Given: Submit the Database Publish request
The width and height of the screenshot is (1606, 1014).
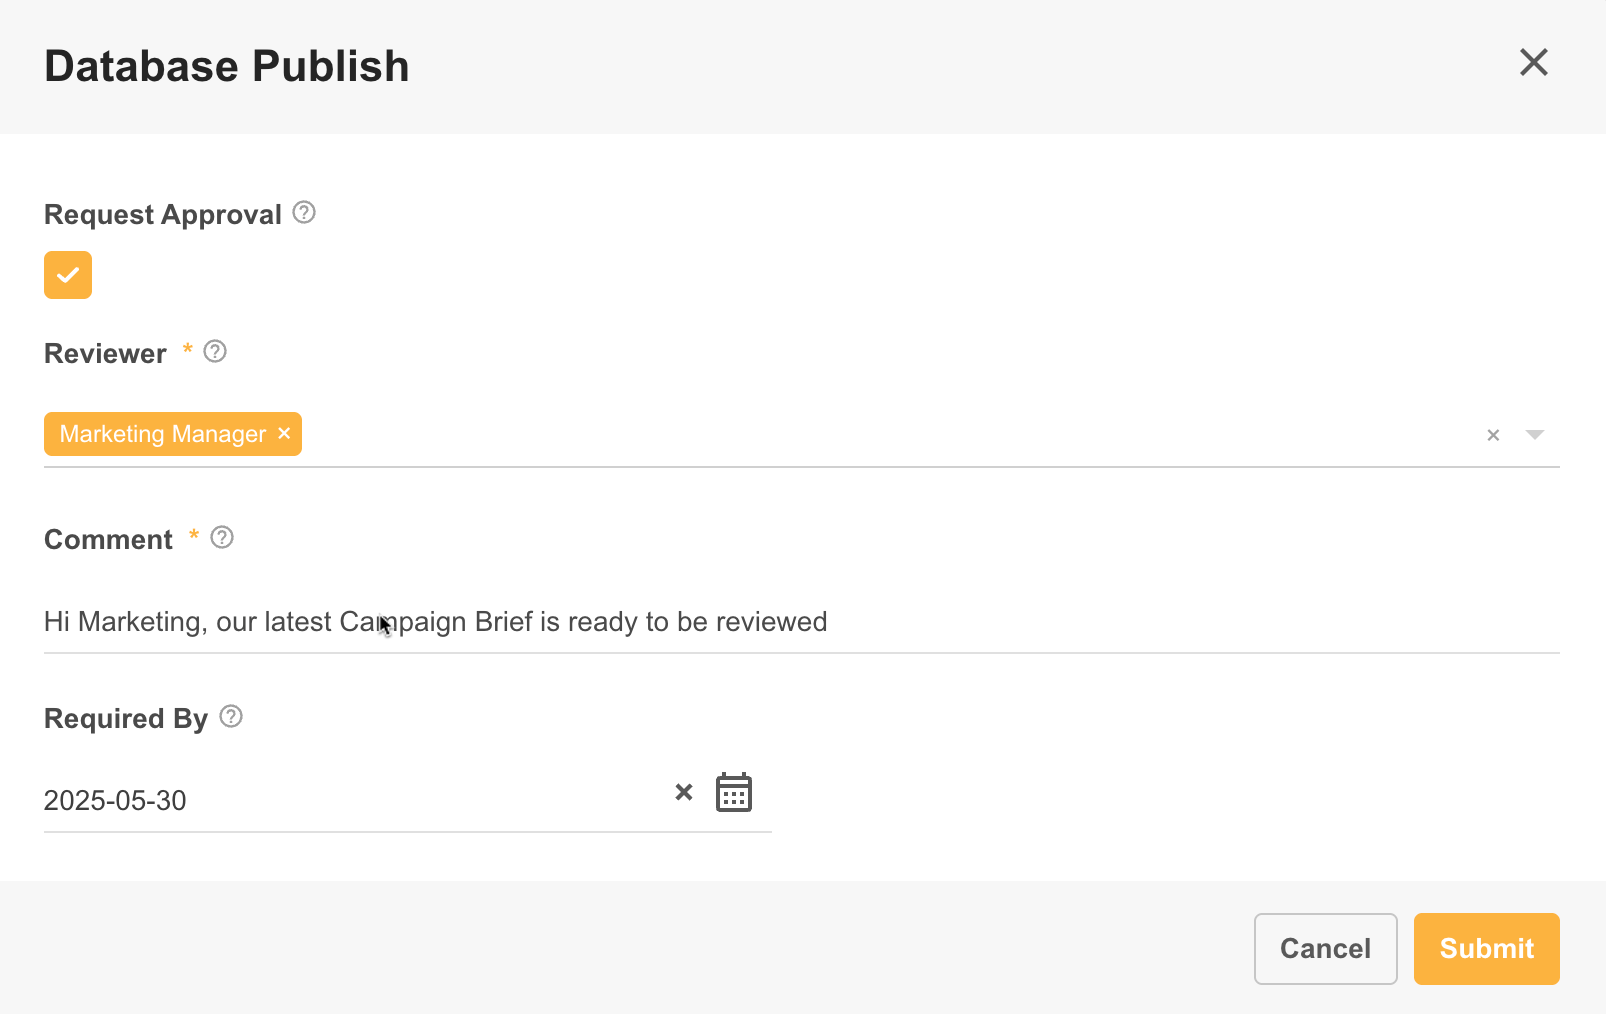Looking at the screenshot, I should 1486,949.
